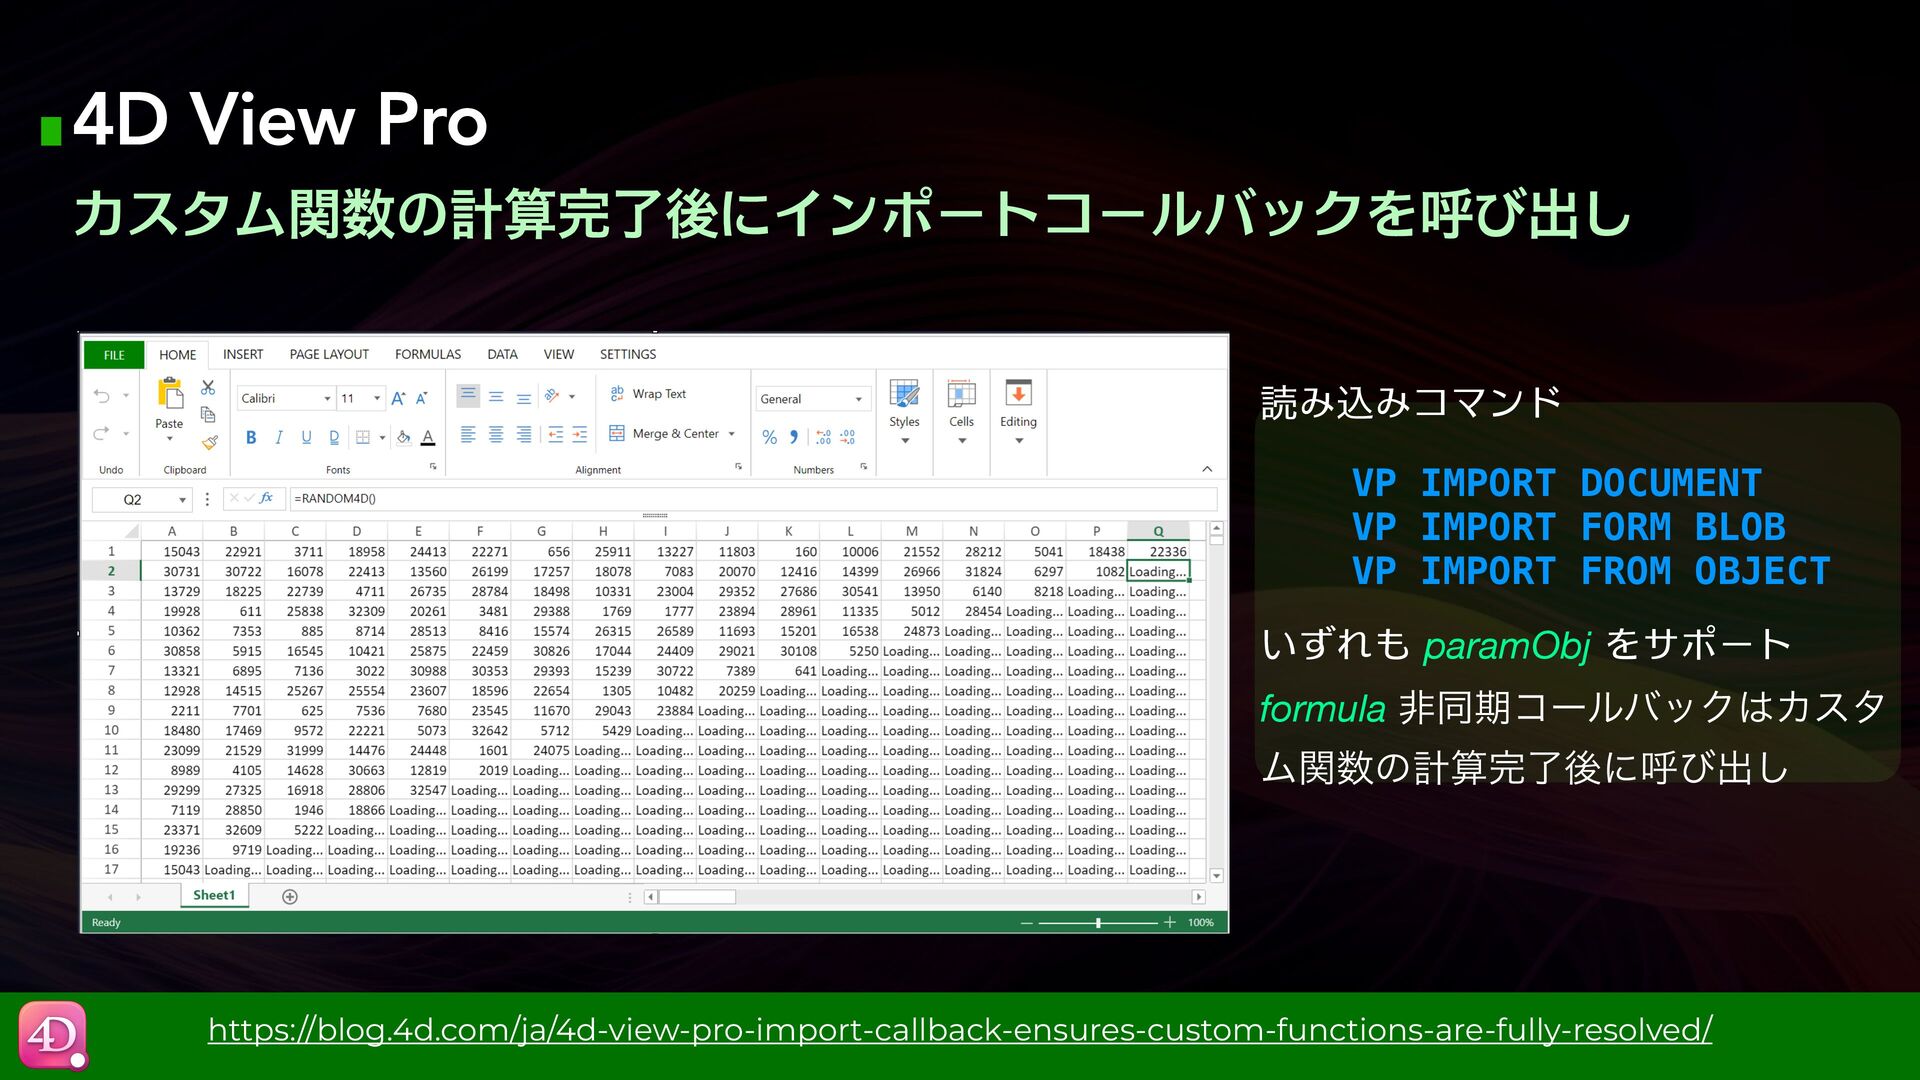Click the fill color bucket icon
The width and height of the screenshot is (1920, 1080).
click(x=403, y=437)
